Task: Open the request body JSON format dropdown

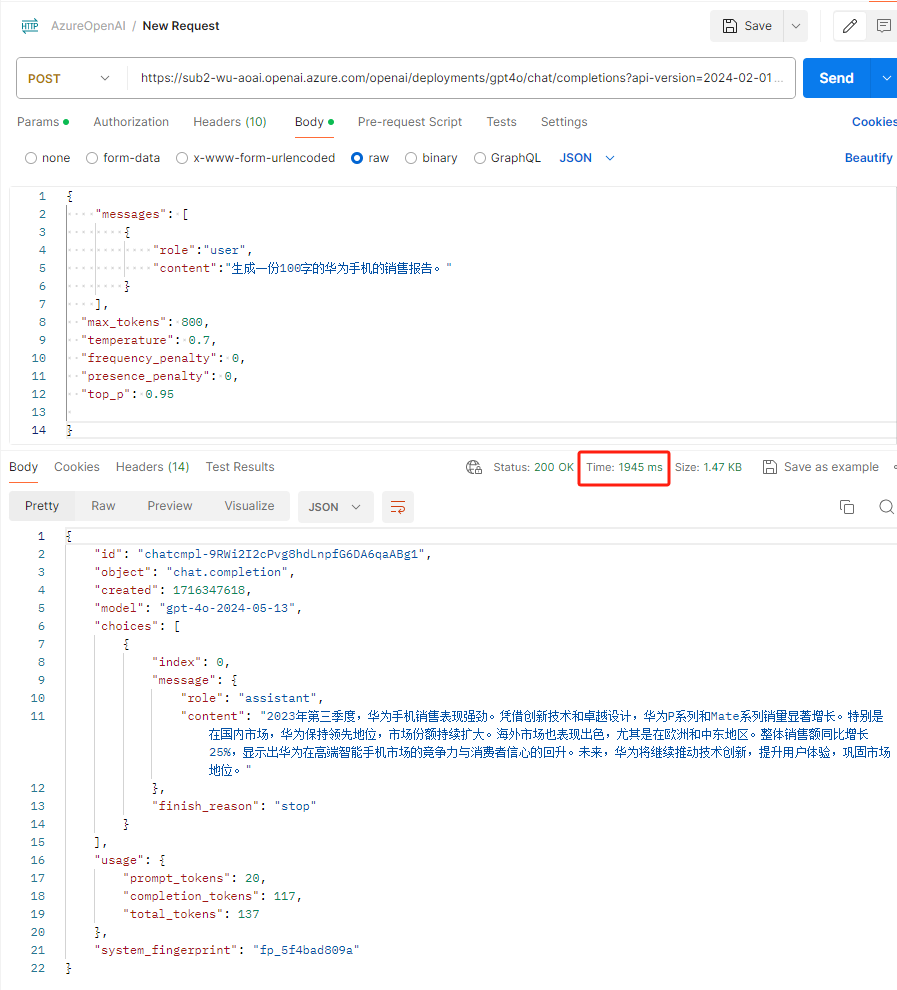Action: [587, 158]
